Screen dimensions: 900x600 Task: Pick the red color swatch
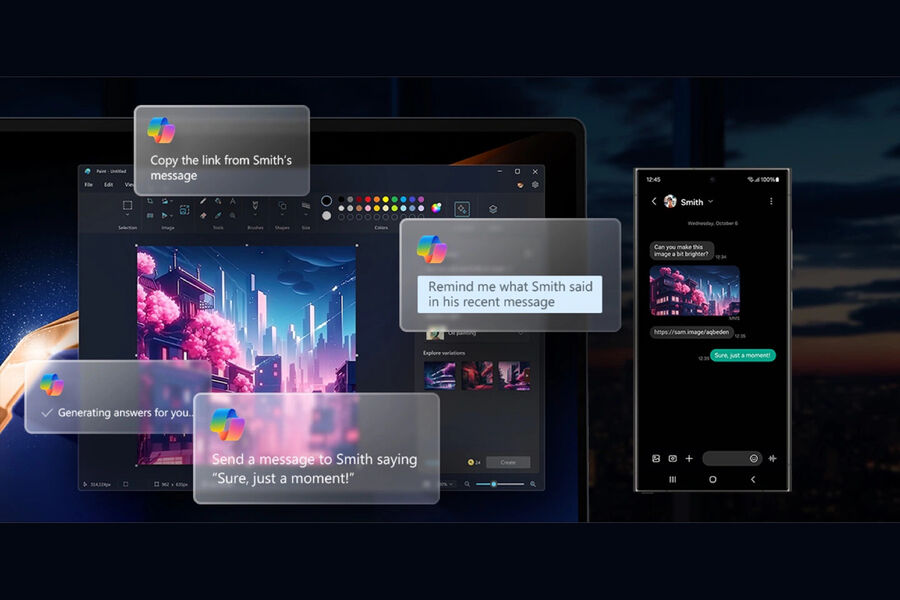tap(366, 199)
